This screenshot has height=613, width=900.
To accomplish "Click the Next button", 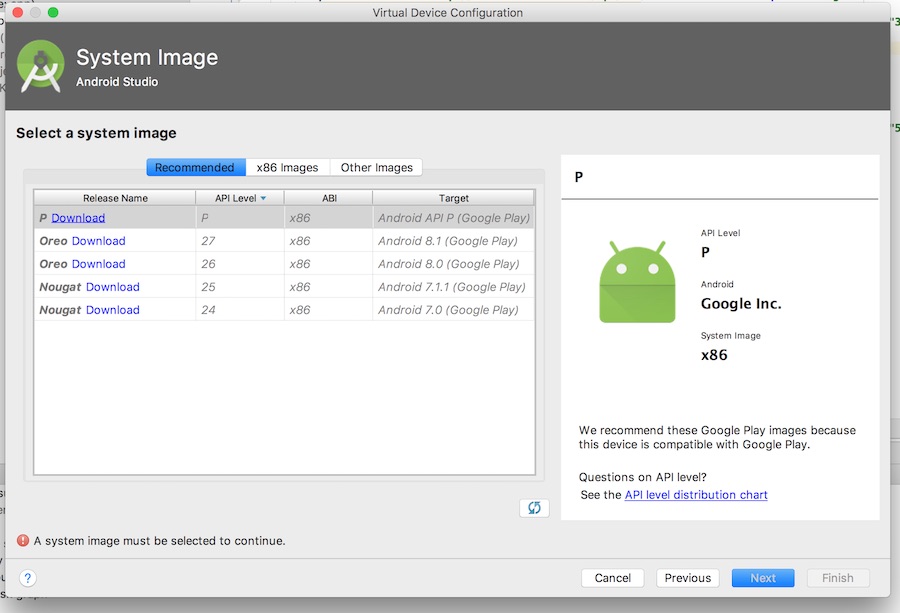I will (x=763, y=578).
